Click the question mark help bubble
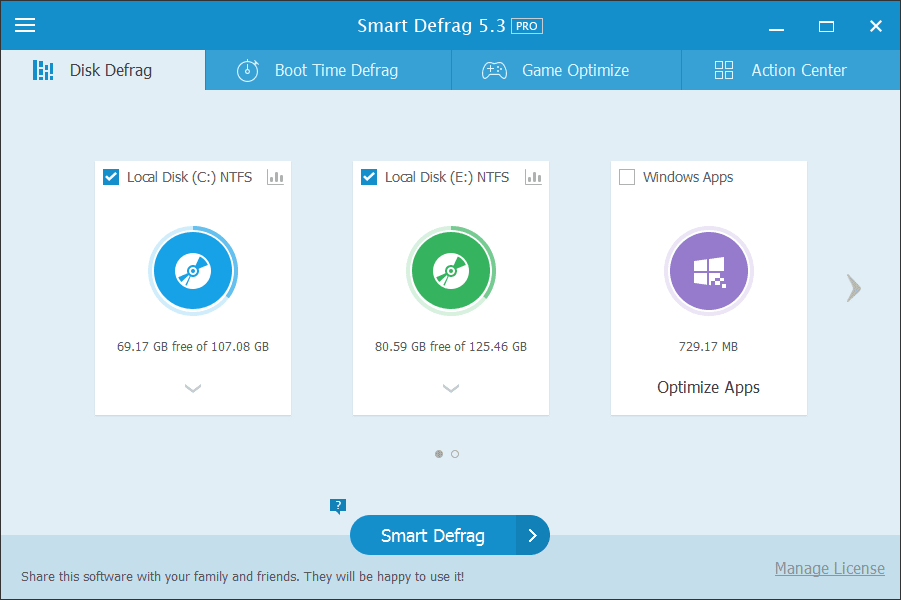 tap(338, 506)
